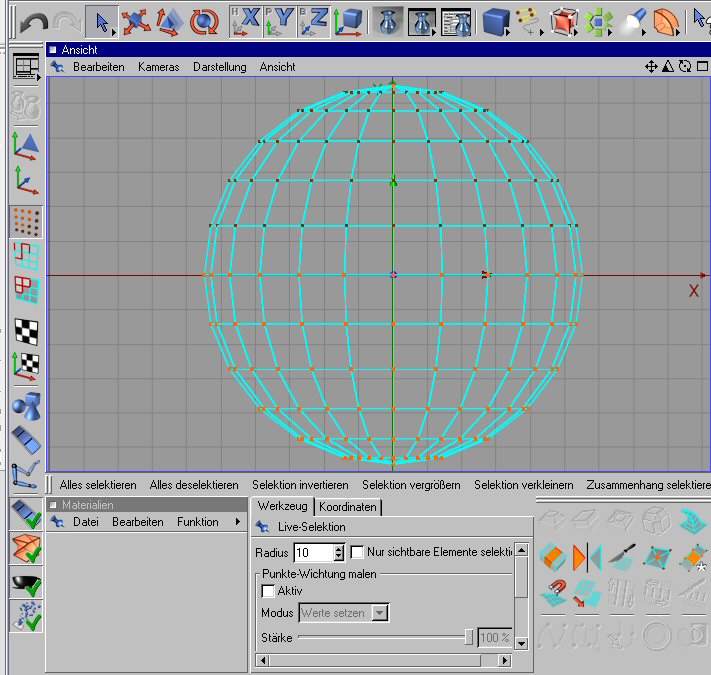Image resolution: width=711 pixels, height=675 pixels.
Task: Select the Knife tool icon
Action: (622, 557)
